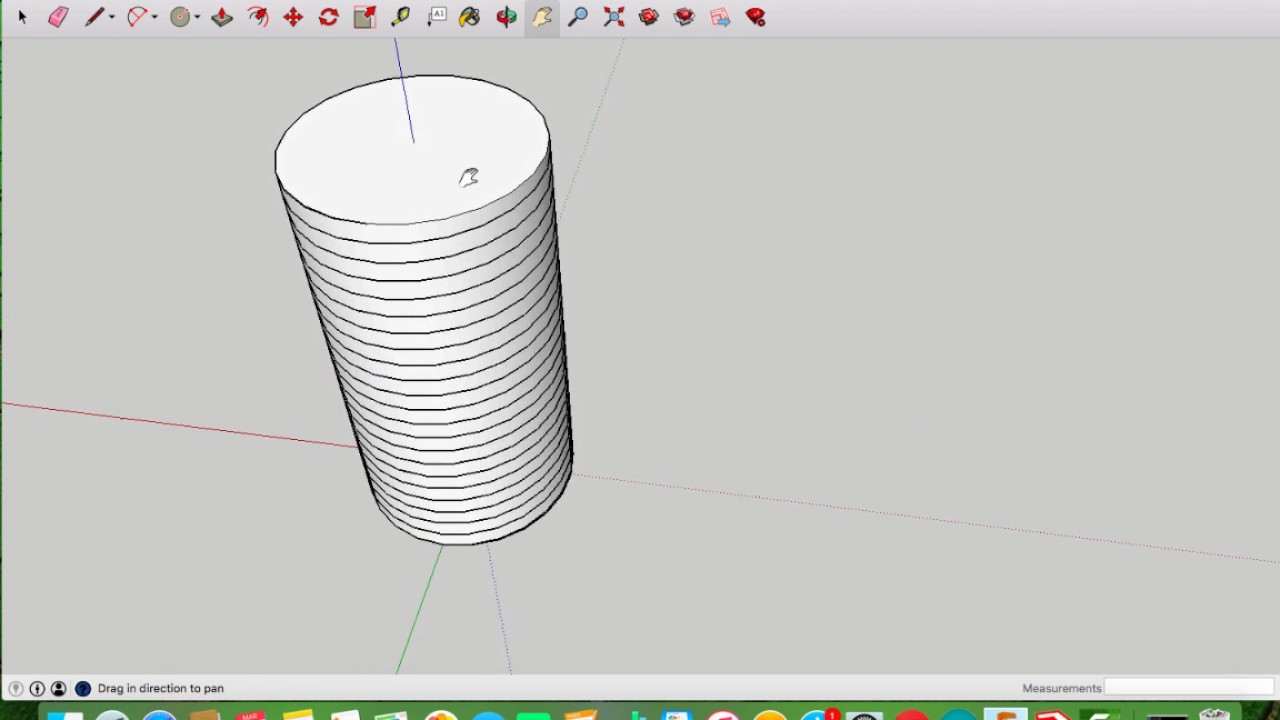Viewport: 1280px width, 720px height.
Task: Click into the Measurements input box
Action: [x=1189, y=688]
